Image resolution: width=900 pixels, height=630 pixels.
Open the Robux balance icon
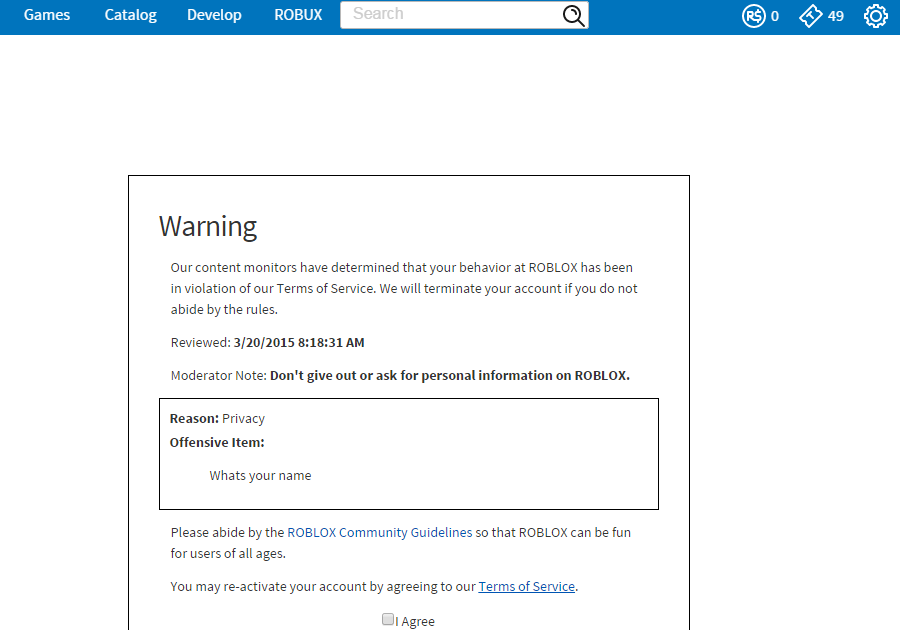[754, 15]
